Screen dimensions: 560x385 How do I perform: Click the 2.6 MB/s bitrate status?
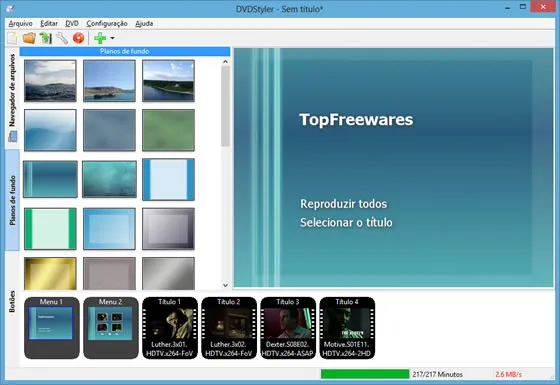click(x=509, y=374)
